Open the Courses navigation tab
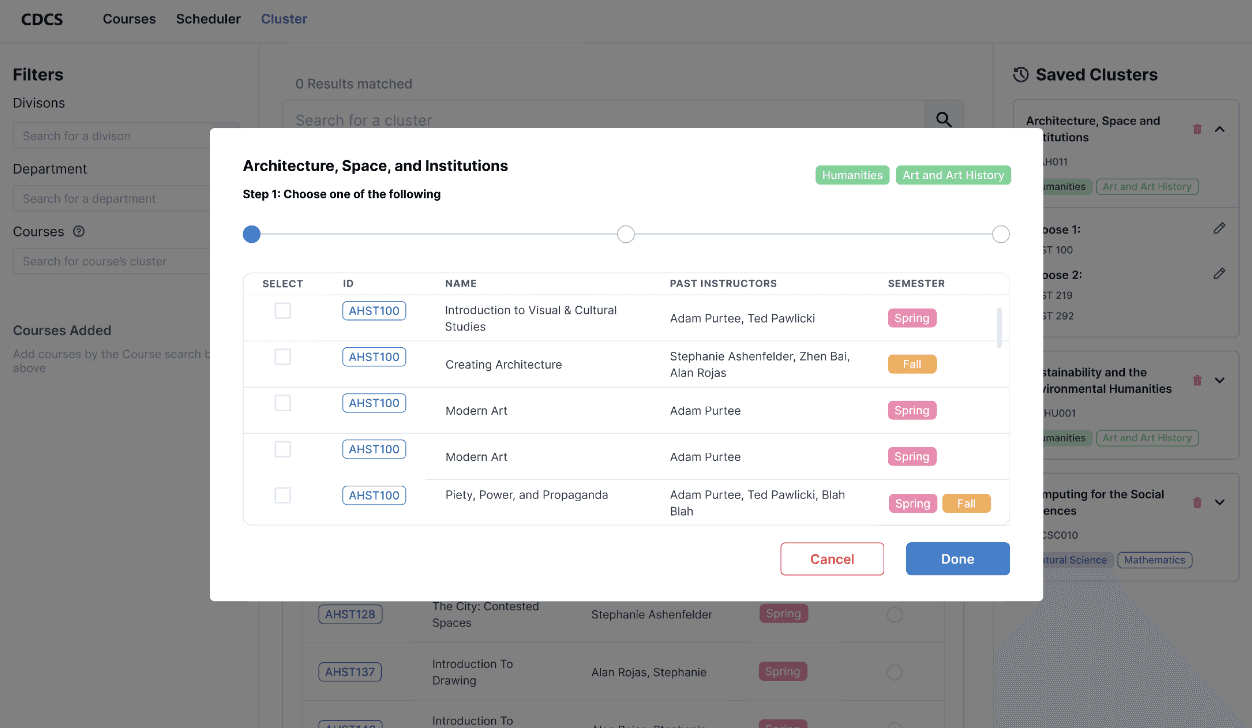Screen dimensions: 1252x728 (x=129, y=19)
